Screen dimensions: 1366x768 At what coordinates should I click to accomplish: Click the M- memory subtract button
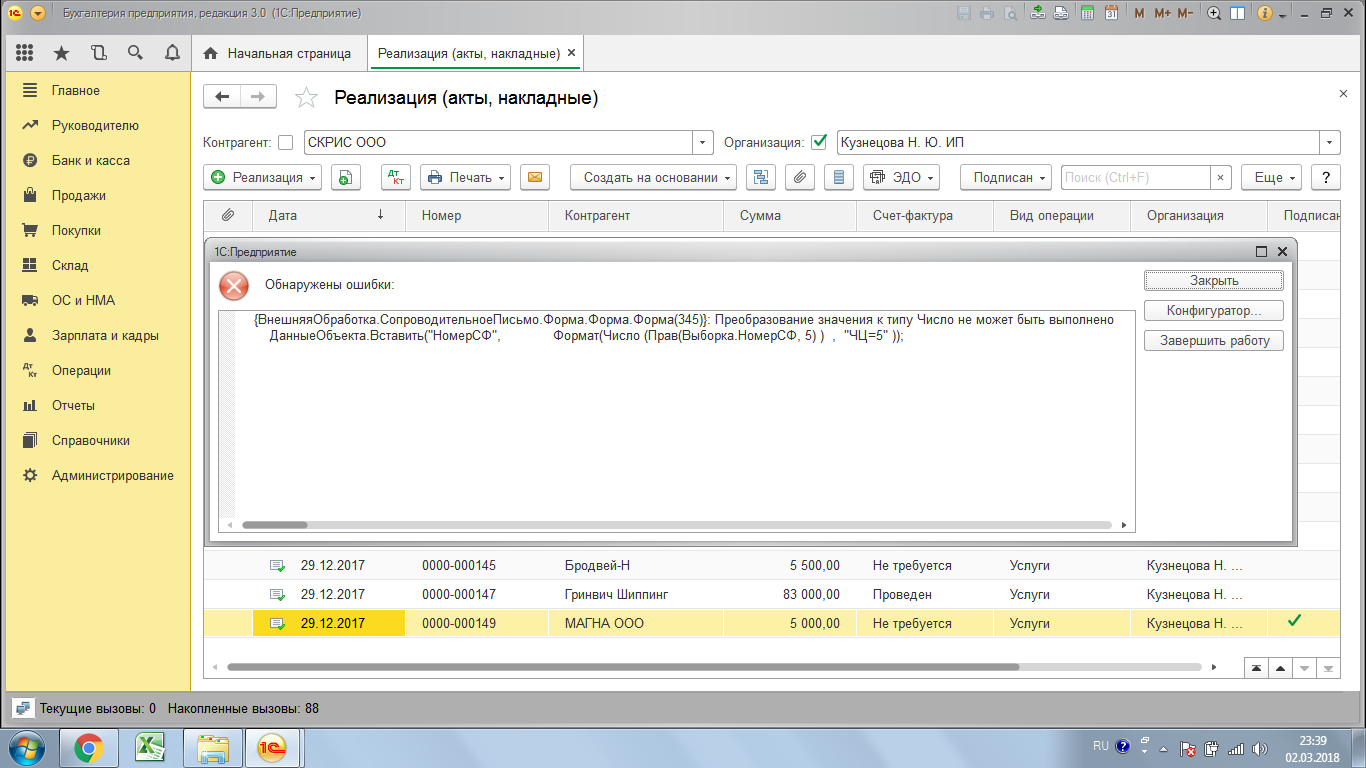(1185, 14)
